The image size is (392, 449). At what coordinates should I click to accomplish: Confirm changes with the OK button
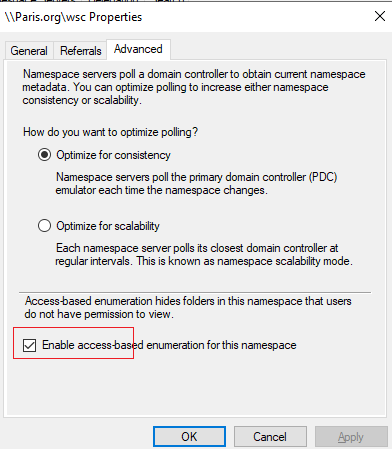pos(189,436)
